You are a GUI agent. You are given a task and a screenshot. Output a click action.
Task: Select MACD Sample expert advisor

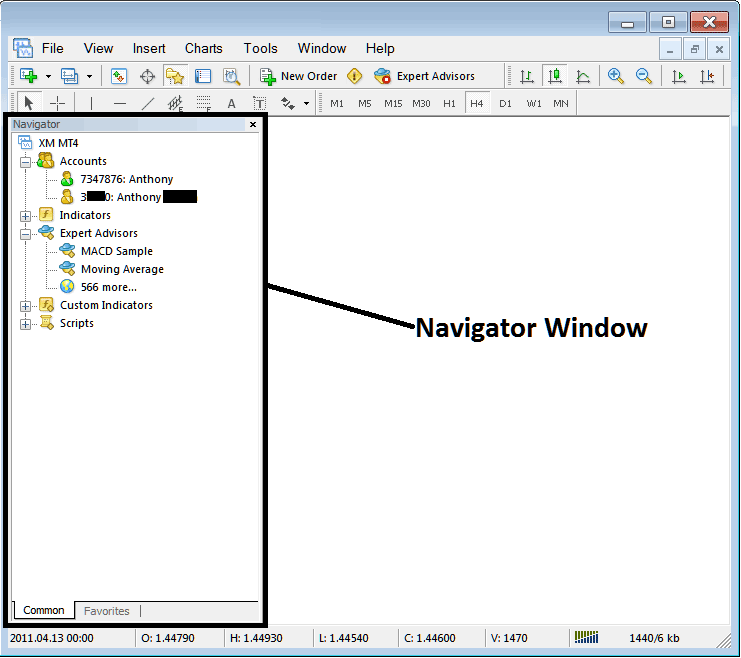click(x=116, y=251)
